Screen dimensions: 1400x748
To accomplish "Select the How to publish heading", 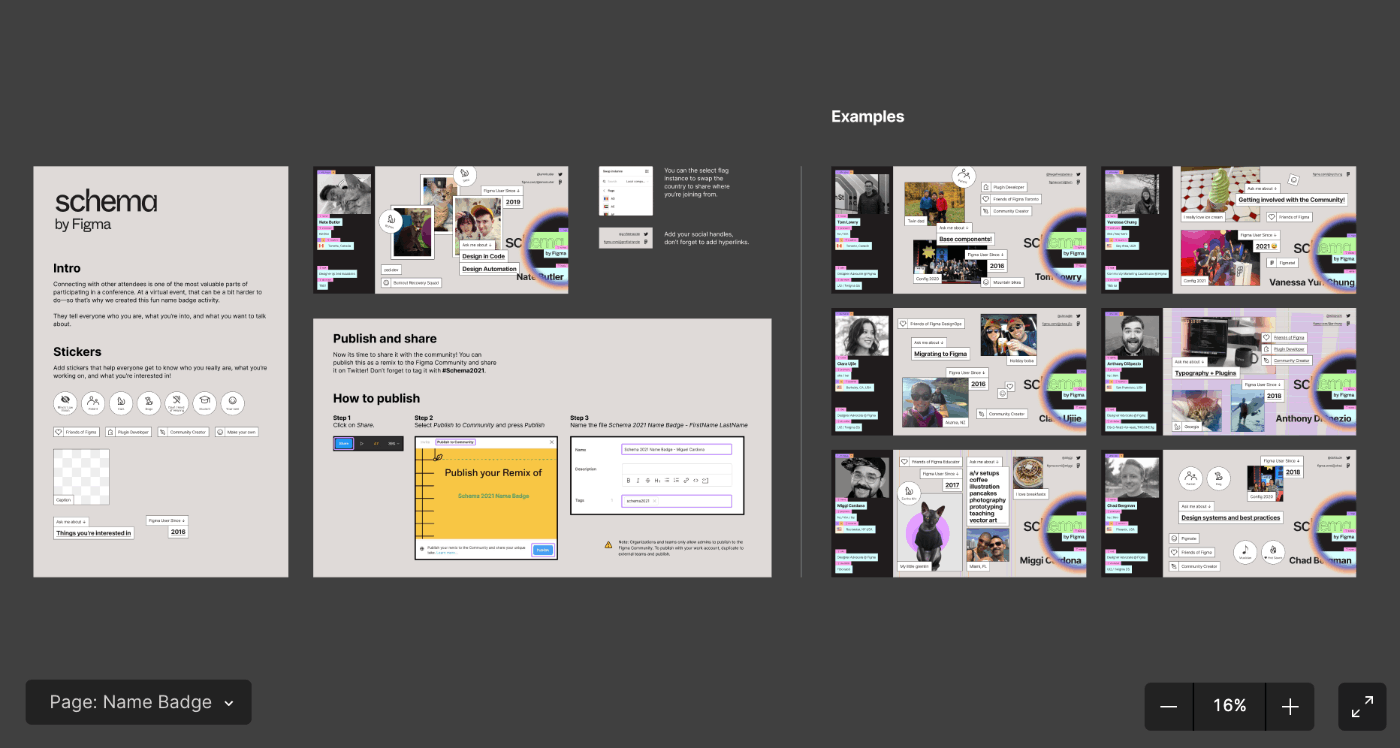I will (376, 398).
